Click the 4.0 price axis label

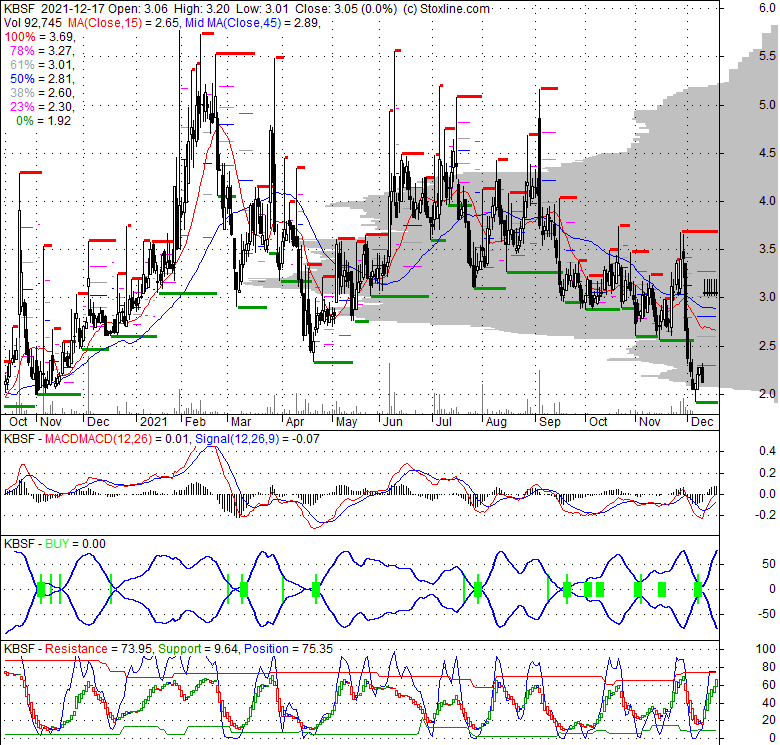coord(767,201)
